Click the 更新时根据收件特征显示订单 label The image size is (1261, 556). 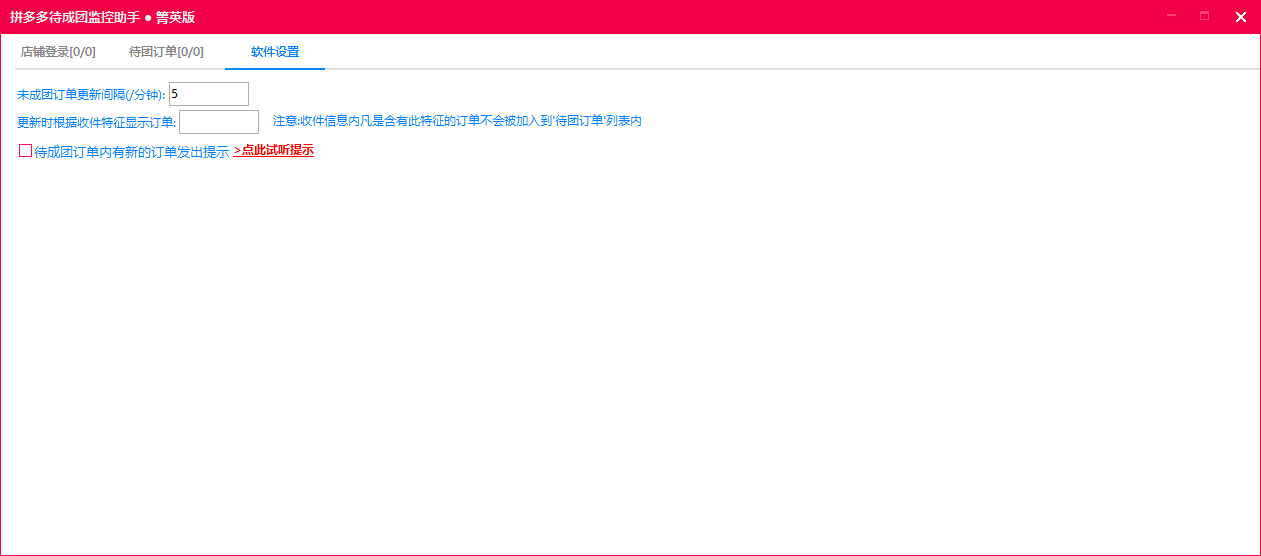click(x=97, y=123)
